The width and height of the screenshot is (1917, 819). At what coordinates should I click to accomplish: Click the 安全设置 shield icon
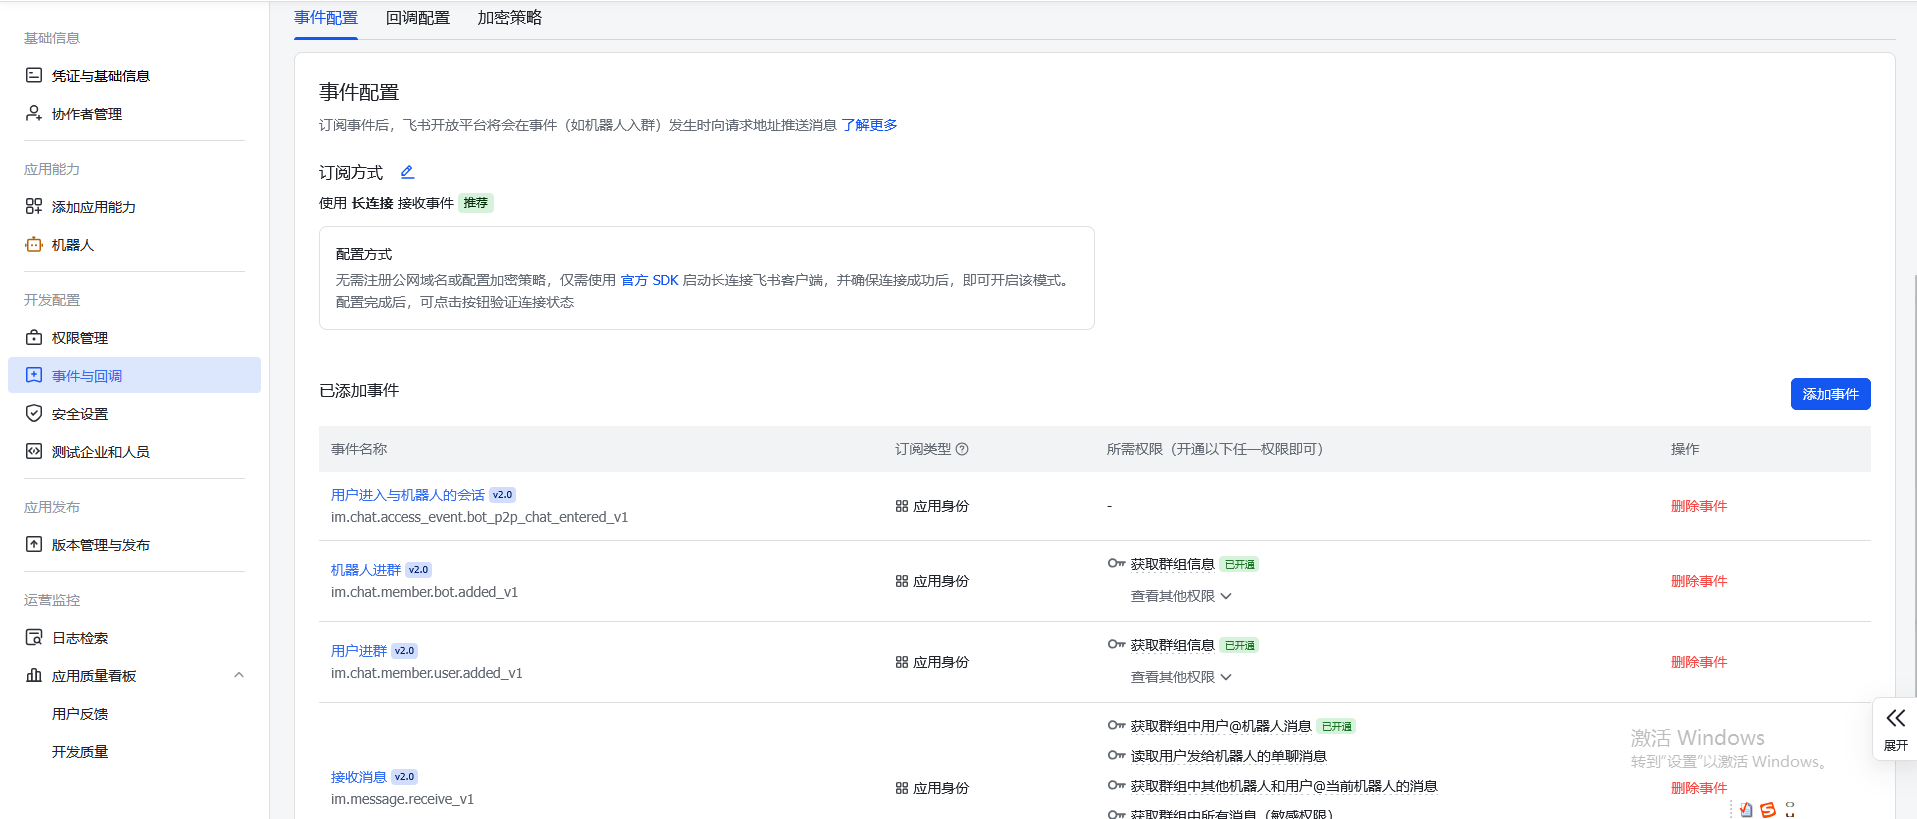click(x=34, y=413)
